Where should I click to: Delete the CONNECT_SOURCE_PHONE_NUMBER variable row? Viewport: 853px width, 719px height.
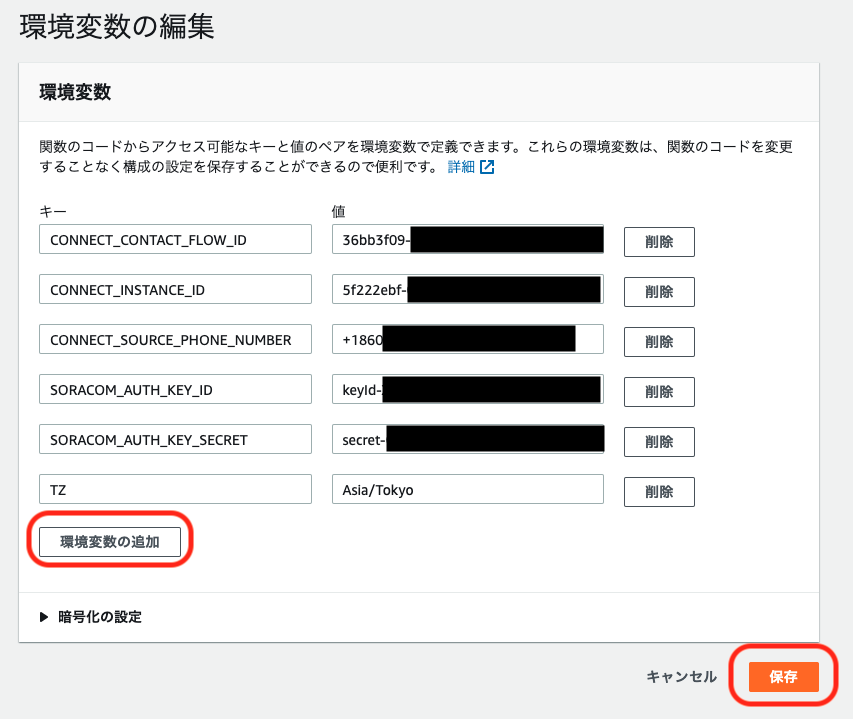[659, 342]
